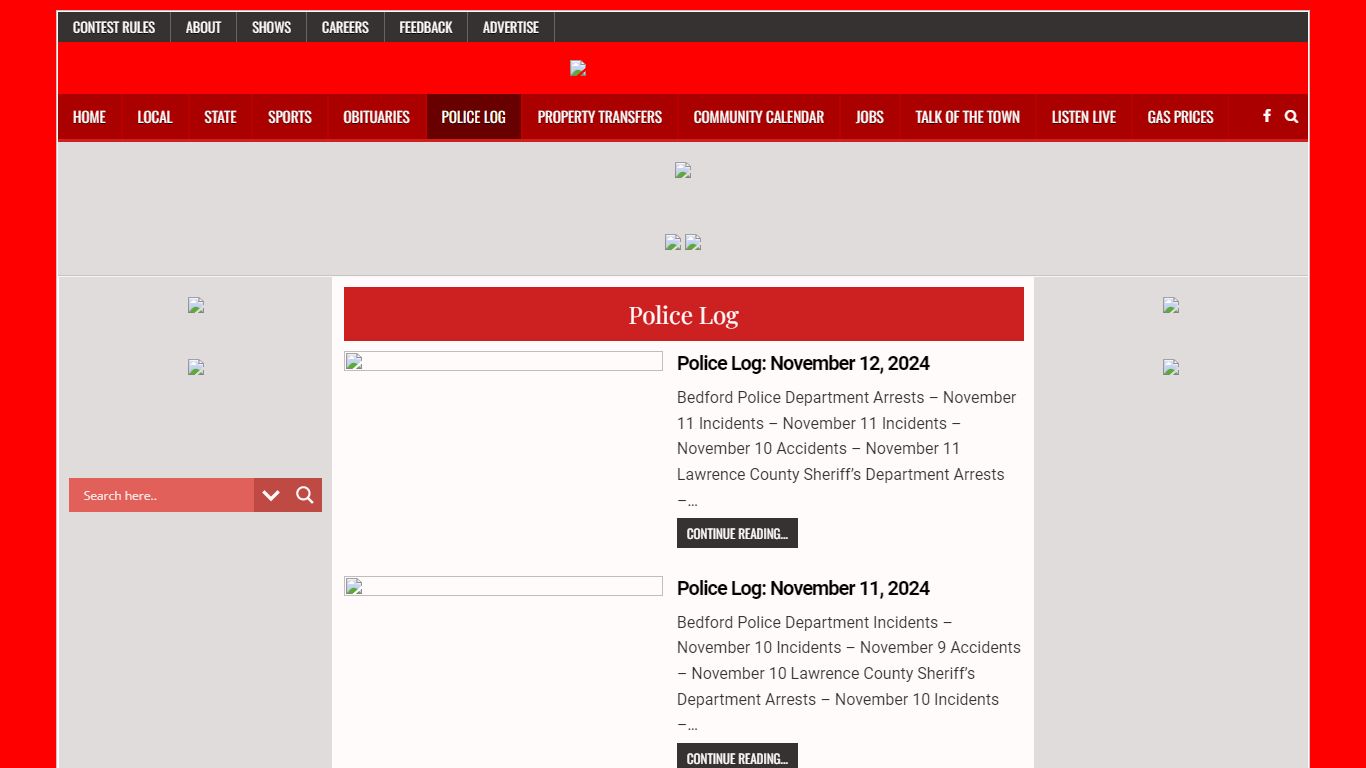Open Police Log: November 11, 2024 headline
Viewport: 1366px width, 768px height.
[x=803, y=588]
